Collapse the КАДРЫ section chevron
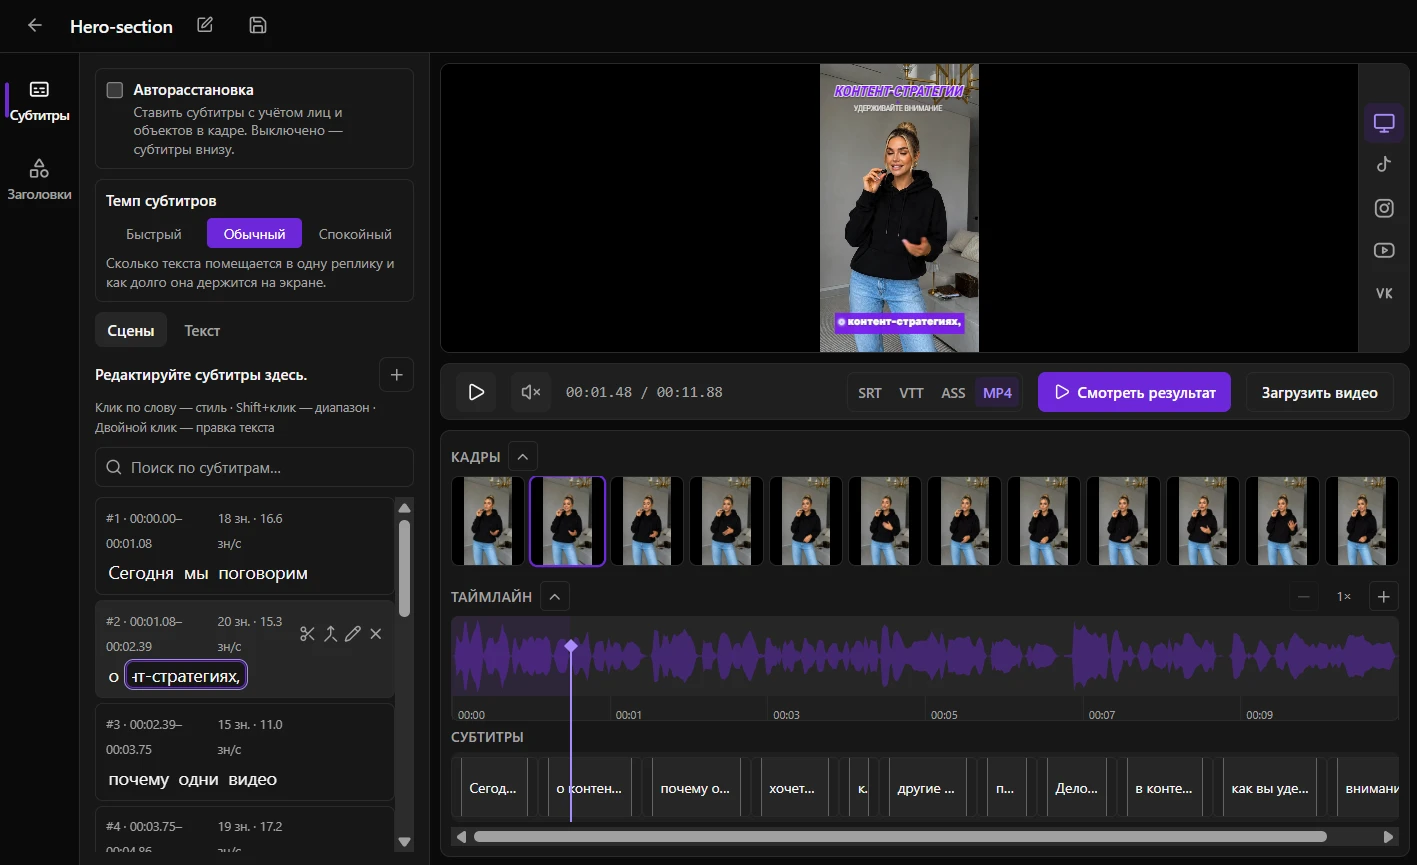The height and width of the screenshot is (865, 1417). click(523, 457)
